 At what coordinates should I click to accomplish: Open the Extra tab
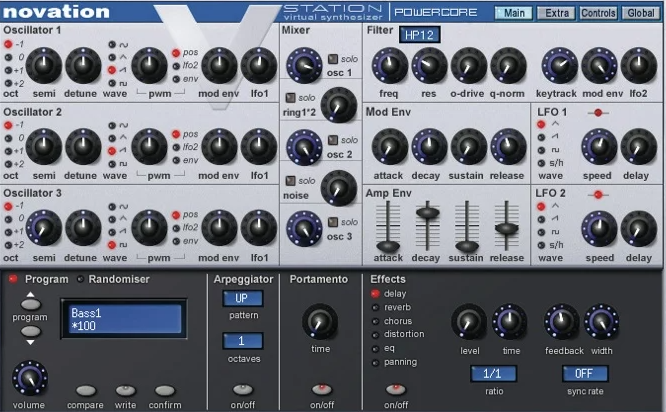[x=556, y=13]
